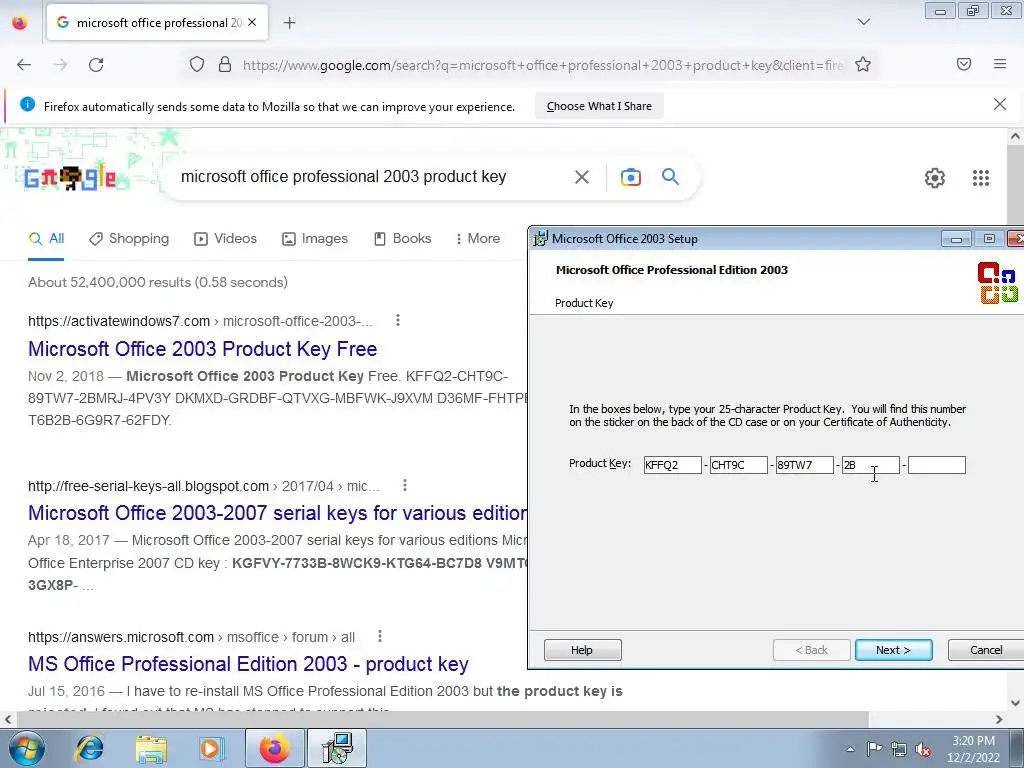
Task: Open options for the activatewindows7.com result
Action: tap(398, 320)
